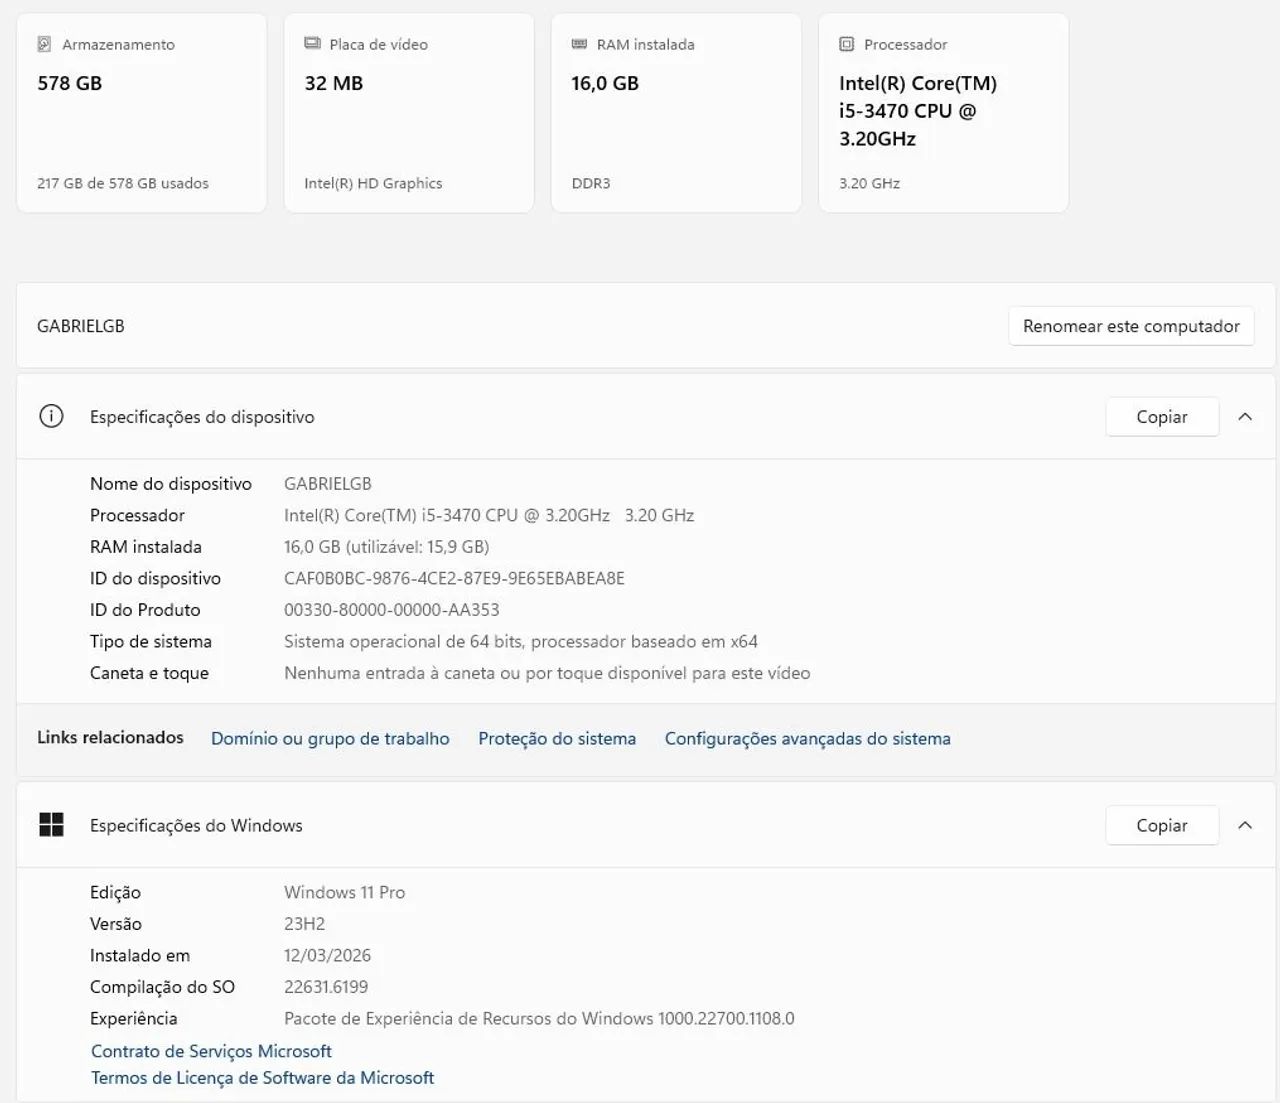Screen dimensions: 1280x1103
Task: Select the product ID value 00330-80000-00000-AA353
Action: [x=392, y=610]
